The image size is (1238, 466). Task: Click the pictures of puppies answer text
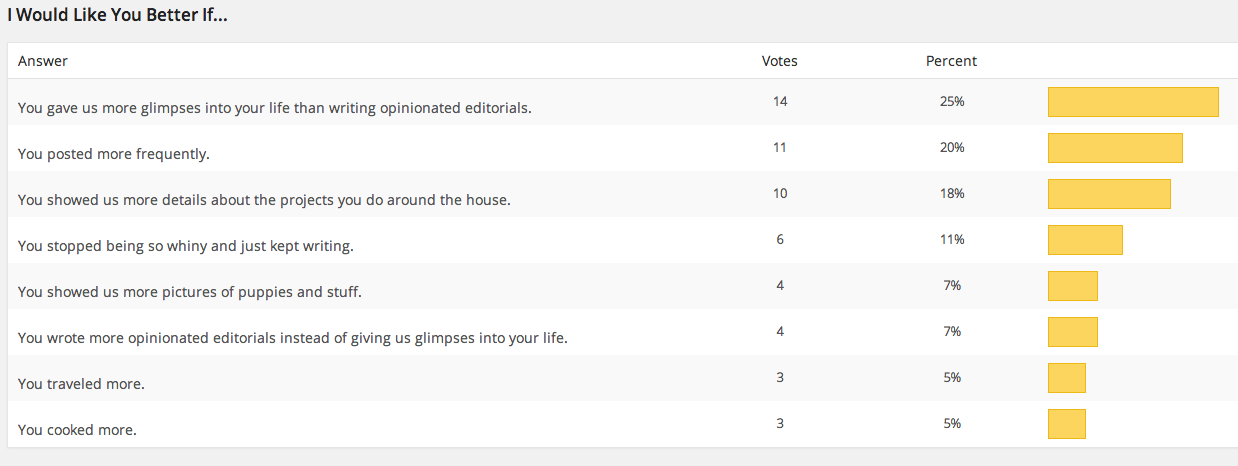[x=190, y=292]
